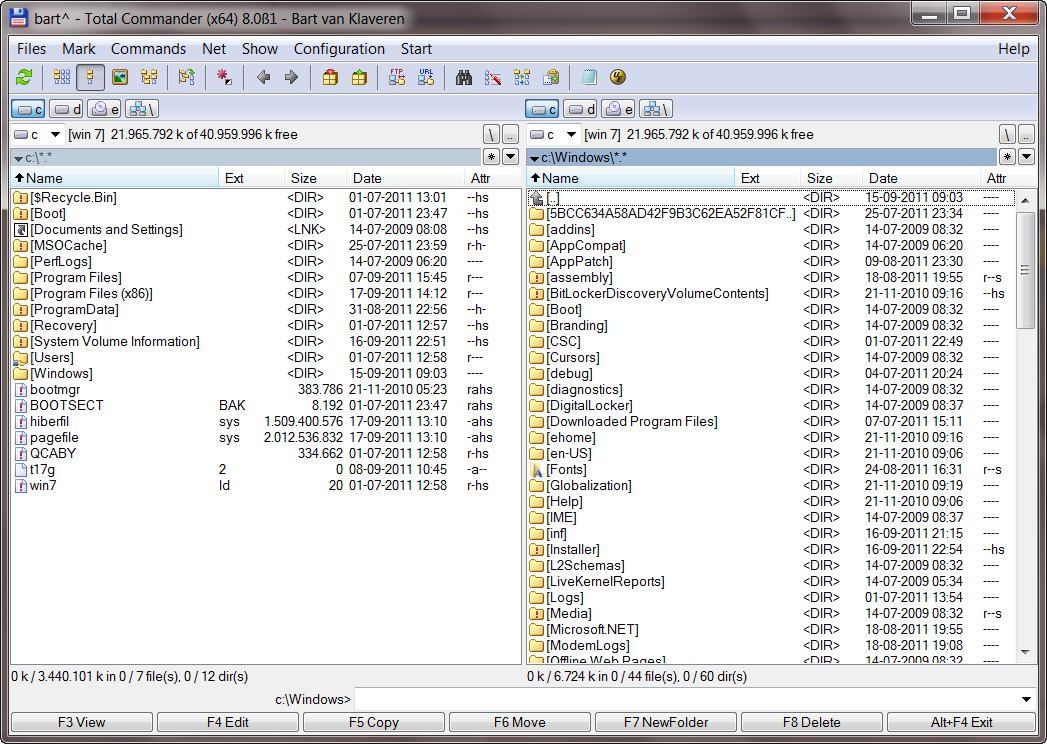Open Synchronize directories icon
Viewport: 1047px width, 744px height.
coord(522,77)
